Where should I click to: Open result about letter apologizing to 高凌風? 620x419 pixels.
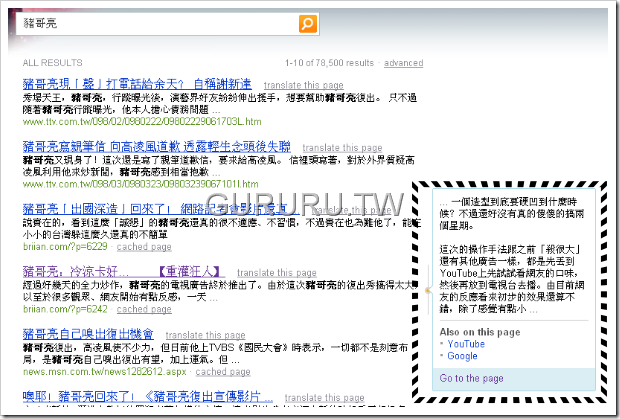click(x=157, y=147)
